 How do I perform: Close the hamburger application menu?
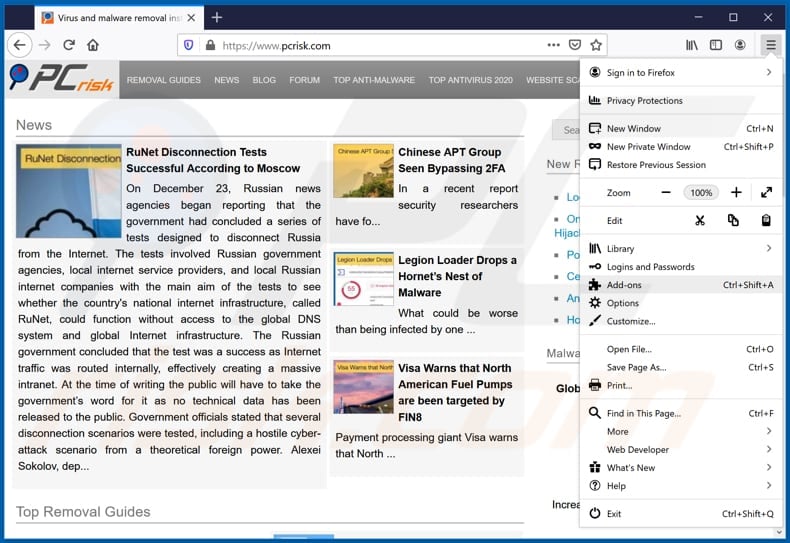pyautogui.click(x=770, y=45)
